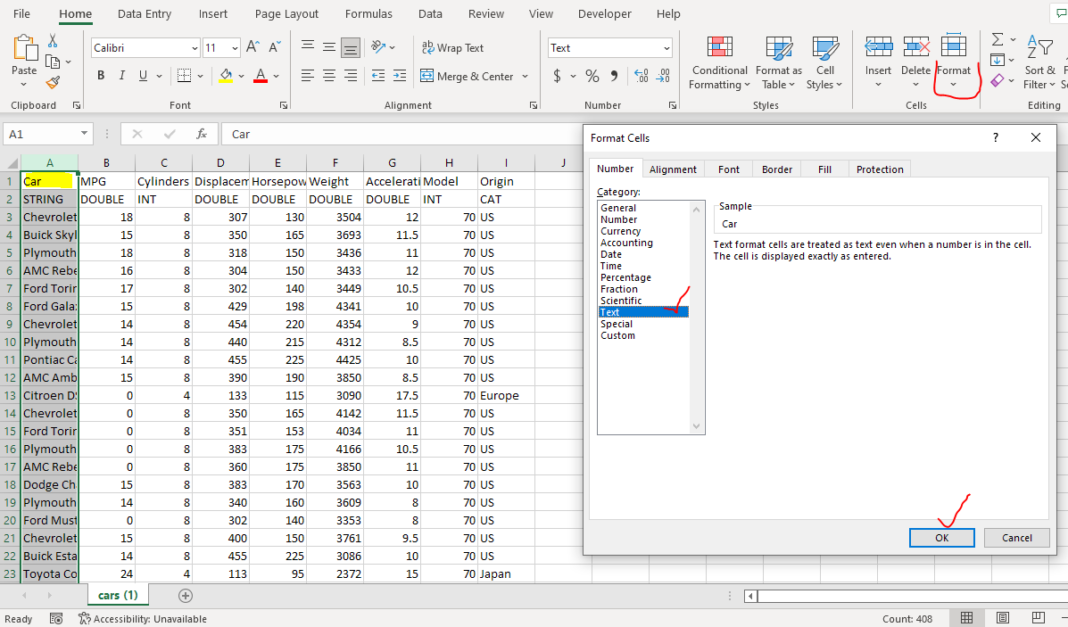Image resolution: width=1068 pixels, height=627 pixels.
Task: Open the Calibri font name dropdown
Action: click(196, 47)
